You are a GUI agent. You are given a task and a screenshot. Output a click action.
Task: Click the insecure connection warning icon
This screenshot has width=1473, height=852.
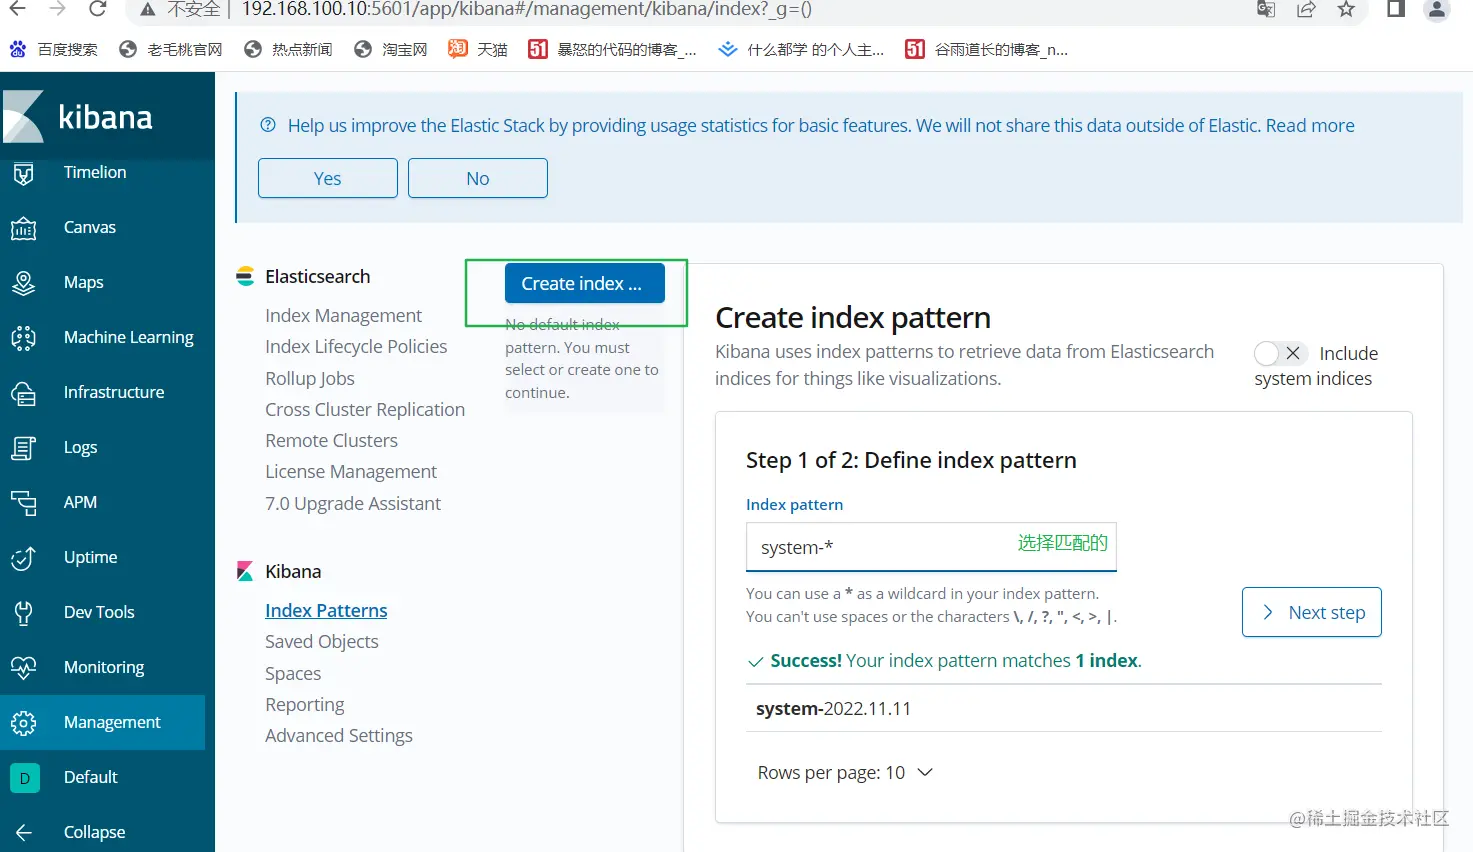[x=148, y=10]
